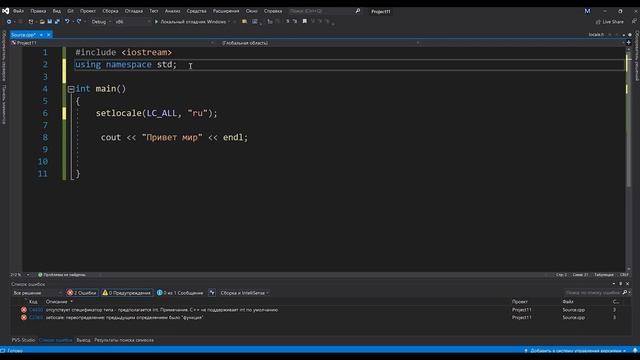
Task: Click line 8 cout statement
Action: (x=174, y=138)
